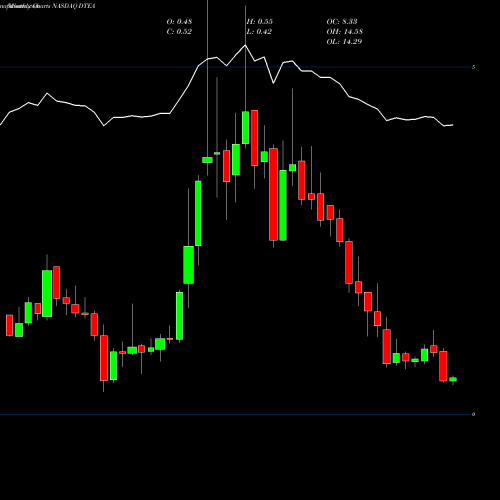Select the "OH: 14.58" reading

(x=344, y=31)
